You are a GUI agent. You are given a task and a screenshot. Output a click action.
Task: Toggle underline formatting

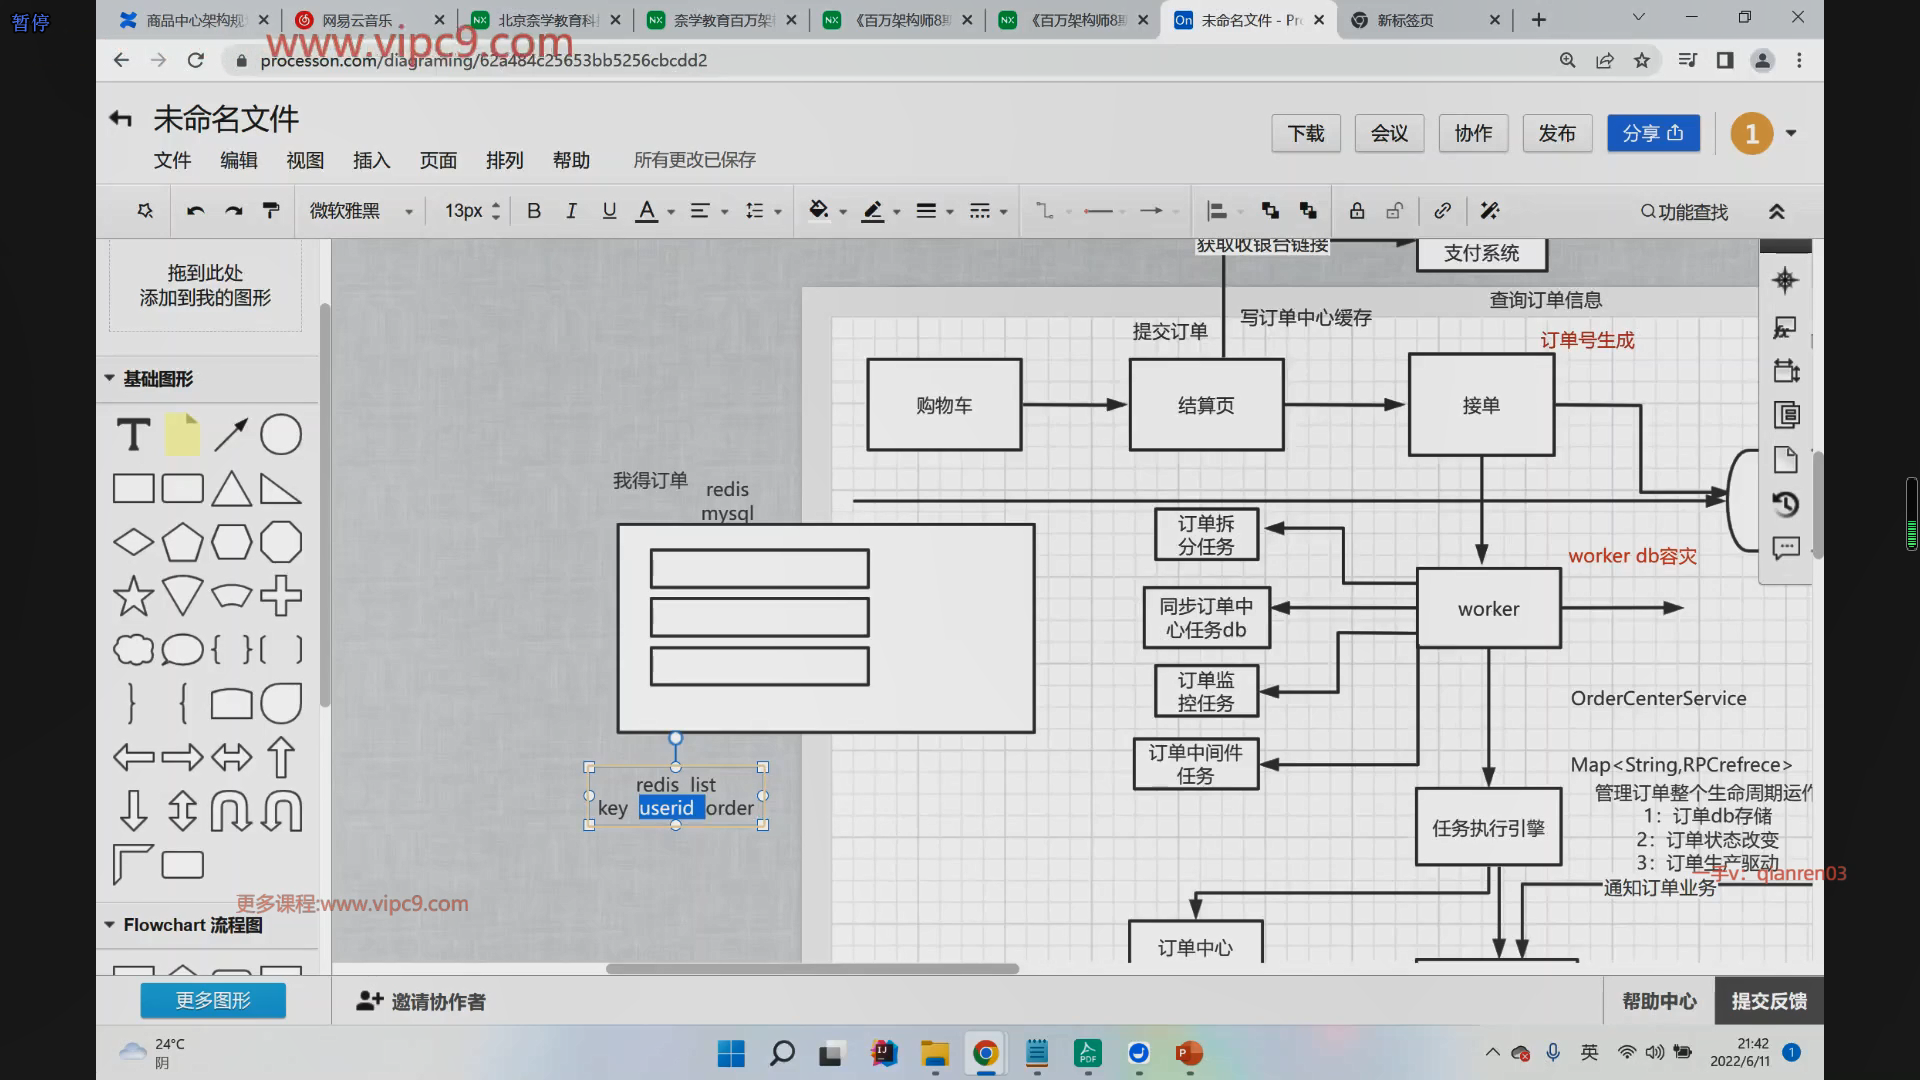tap(609, 211)
